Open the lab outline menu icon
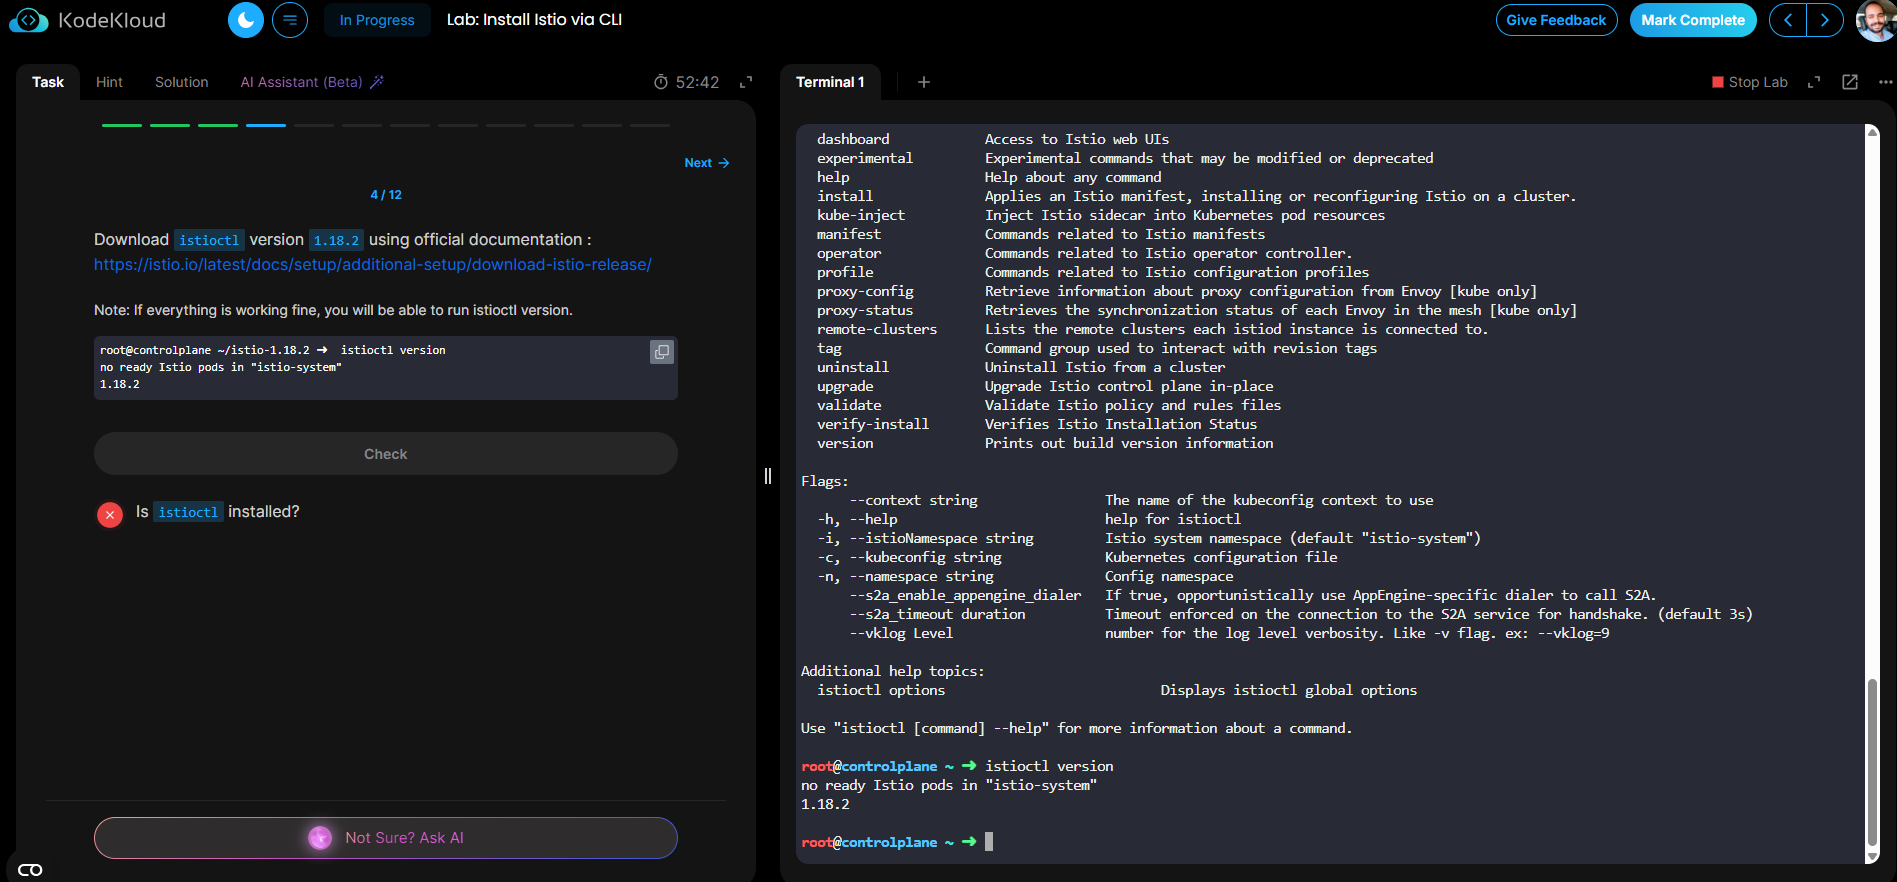The image size is (1897, 882). 290,20
